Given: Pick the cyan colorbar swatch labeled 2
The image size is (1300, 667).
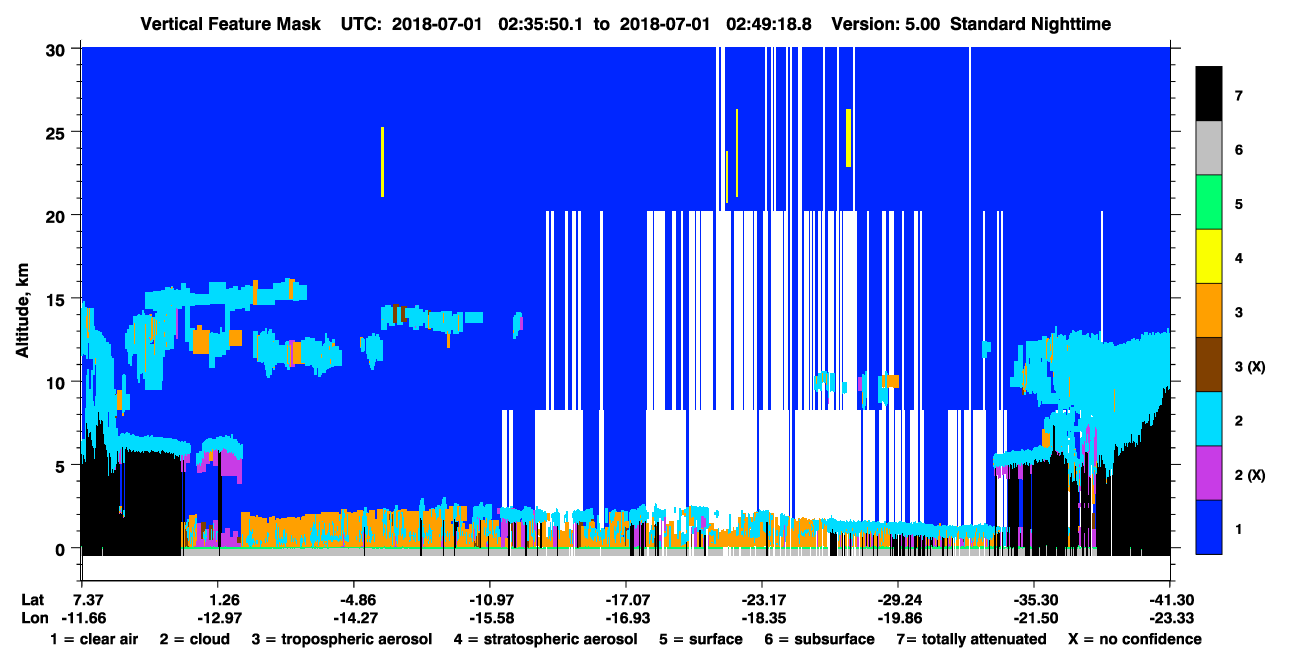Looking at the screenshot, I should (1209, 419).
